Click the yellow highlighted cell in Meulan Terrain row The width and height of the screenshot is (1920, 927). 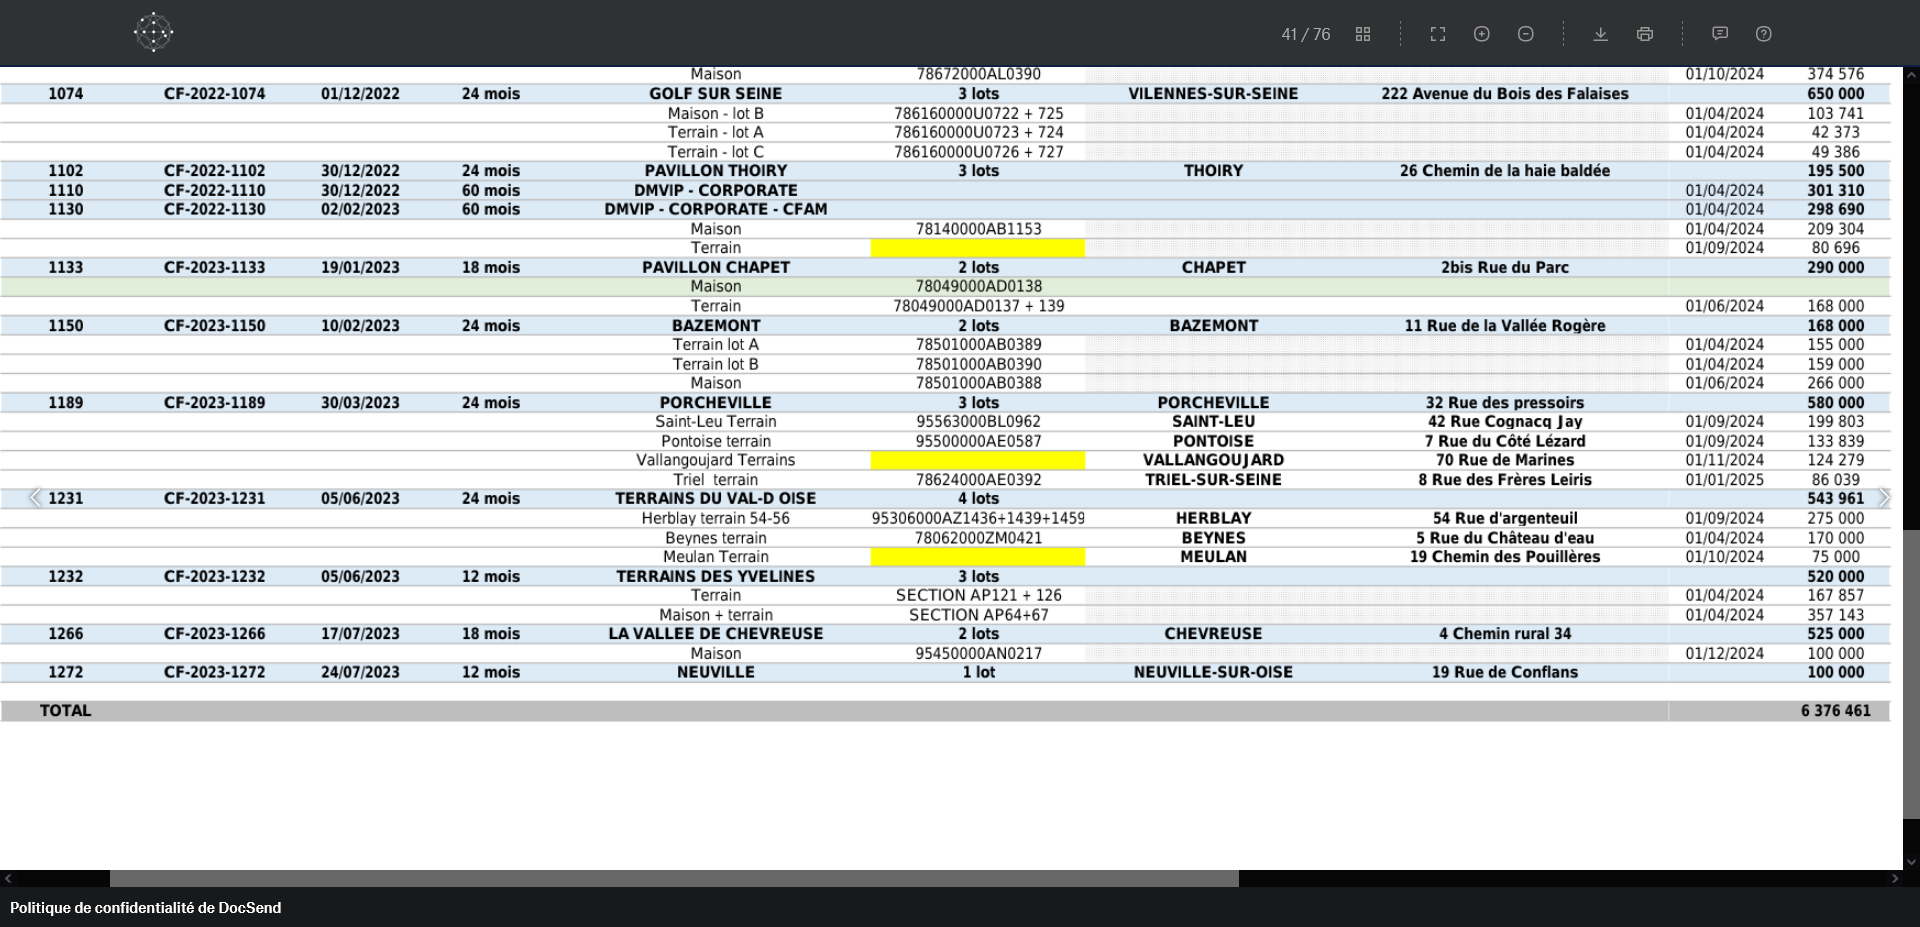pyautogui.click(x=977, y=557)
